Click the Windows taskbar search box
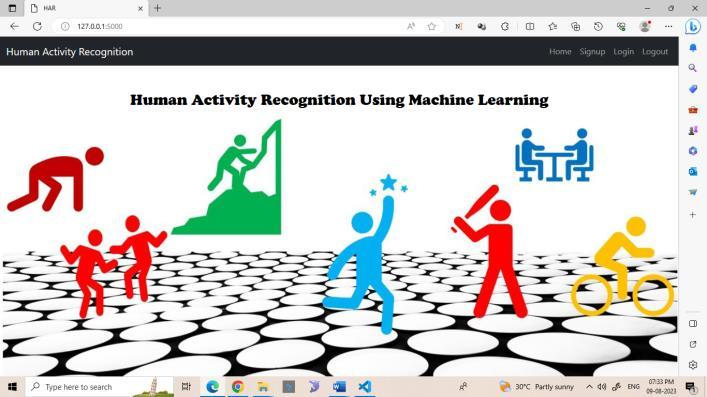Image resolution: width=707 pixels, height=397 pixels. (100, 387)
